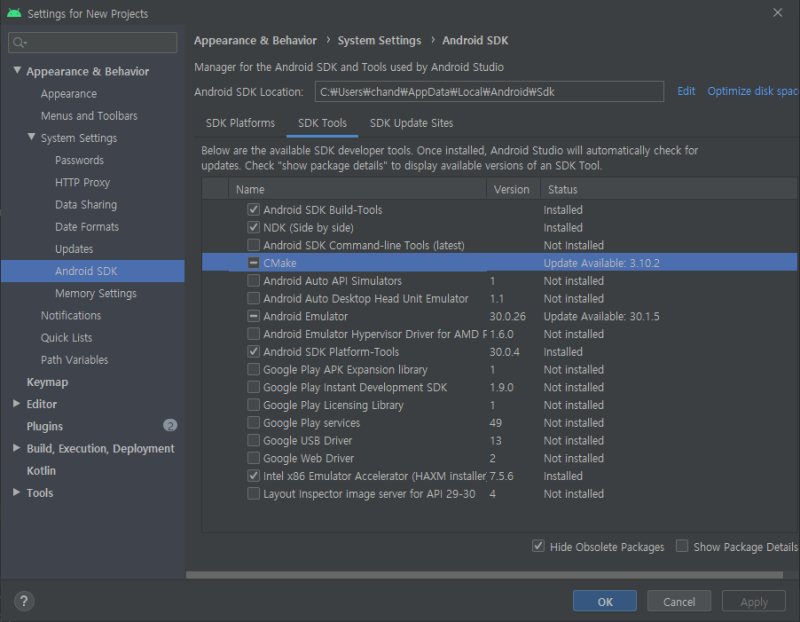Collapse the Appearance & Behavior tree node

17,71
